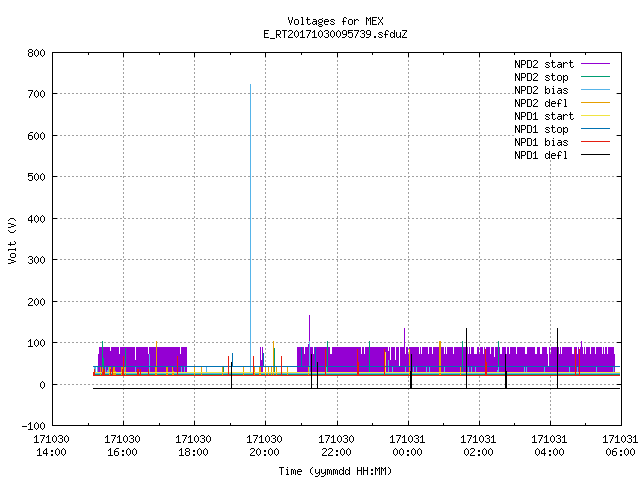Click the purple NPD2 start legend line
The height and width of the screenshot is (480, 640).
(595, 64)
